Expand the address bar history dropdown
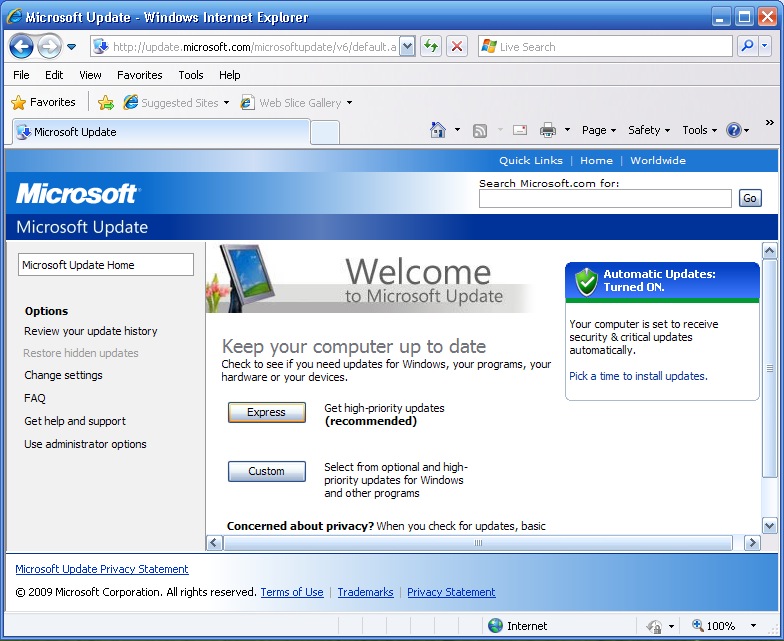Viewport: 784px width, 641px height. 408,47
